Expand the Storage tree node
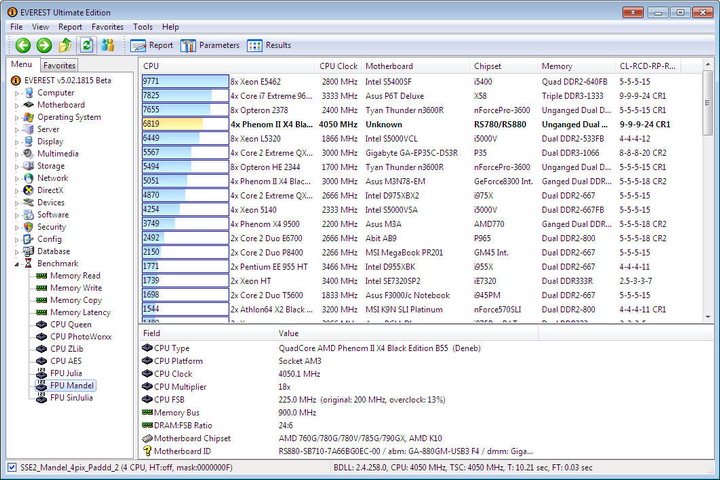 tap(17, 166)
